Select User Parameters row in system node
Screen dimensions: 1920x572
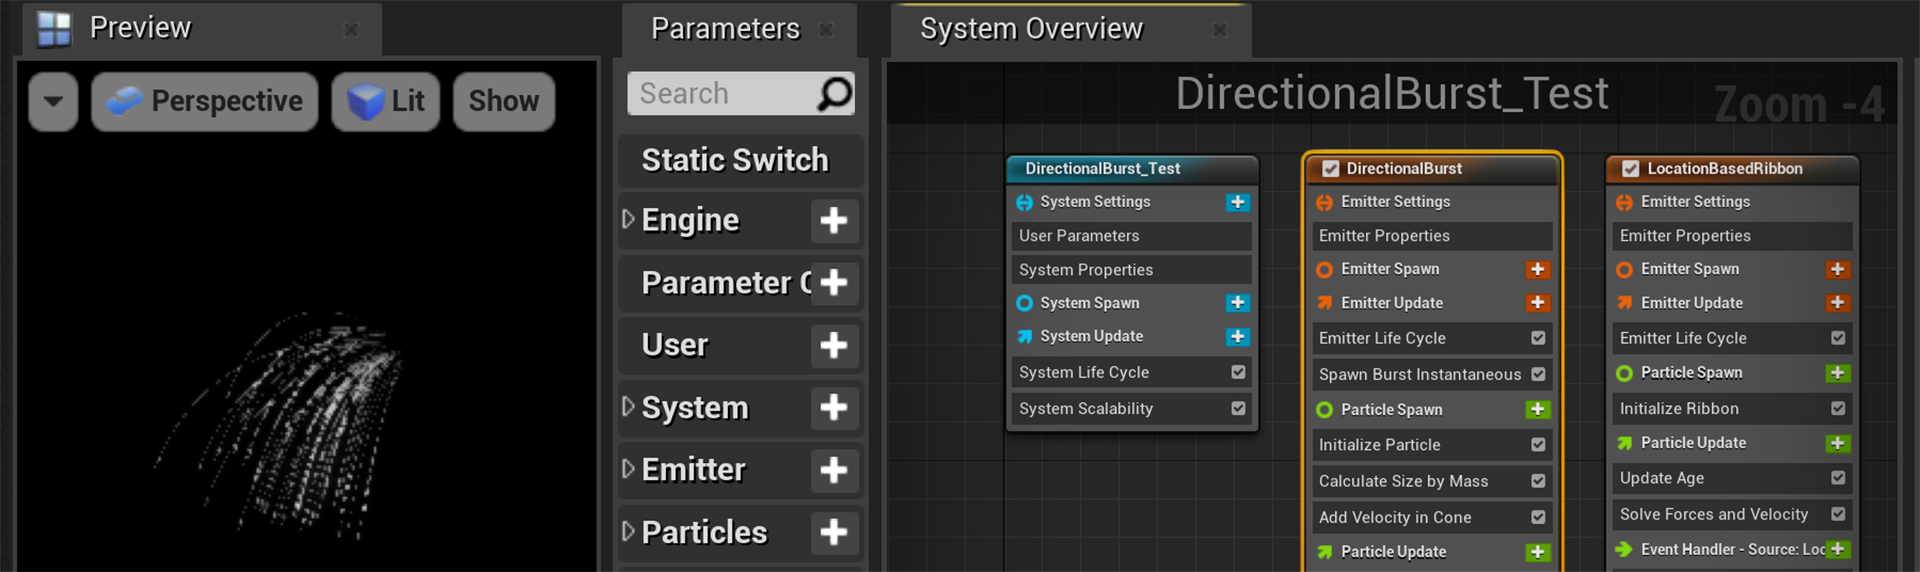pyautogui.click(x=1132, y=236)
